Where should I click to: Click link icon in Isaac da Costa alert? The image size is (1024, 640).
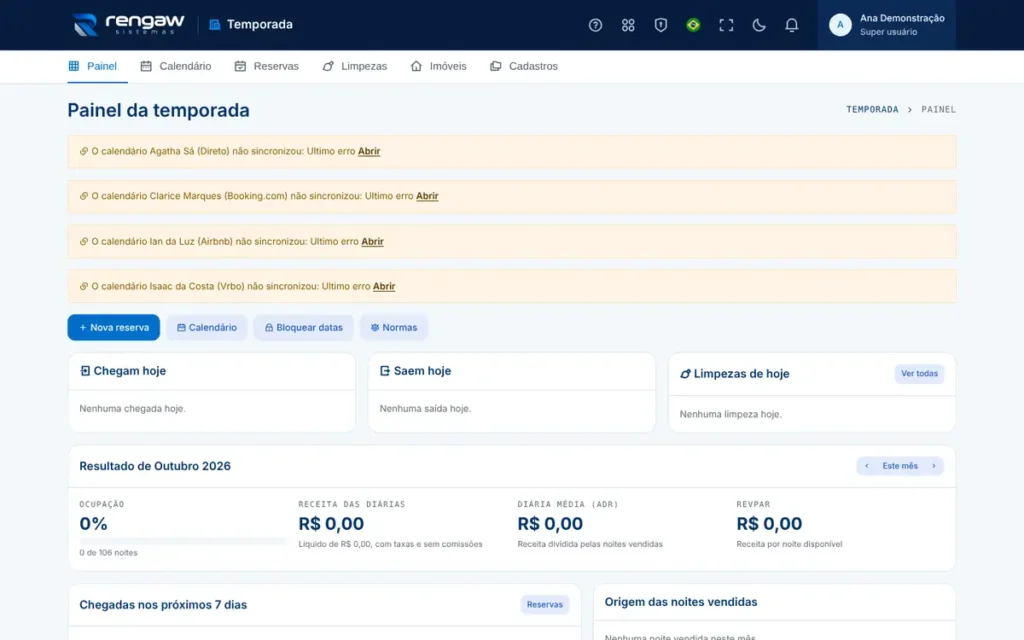(x=84, y=286)
